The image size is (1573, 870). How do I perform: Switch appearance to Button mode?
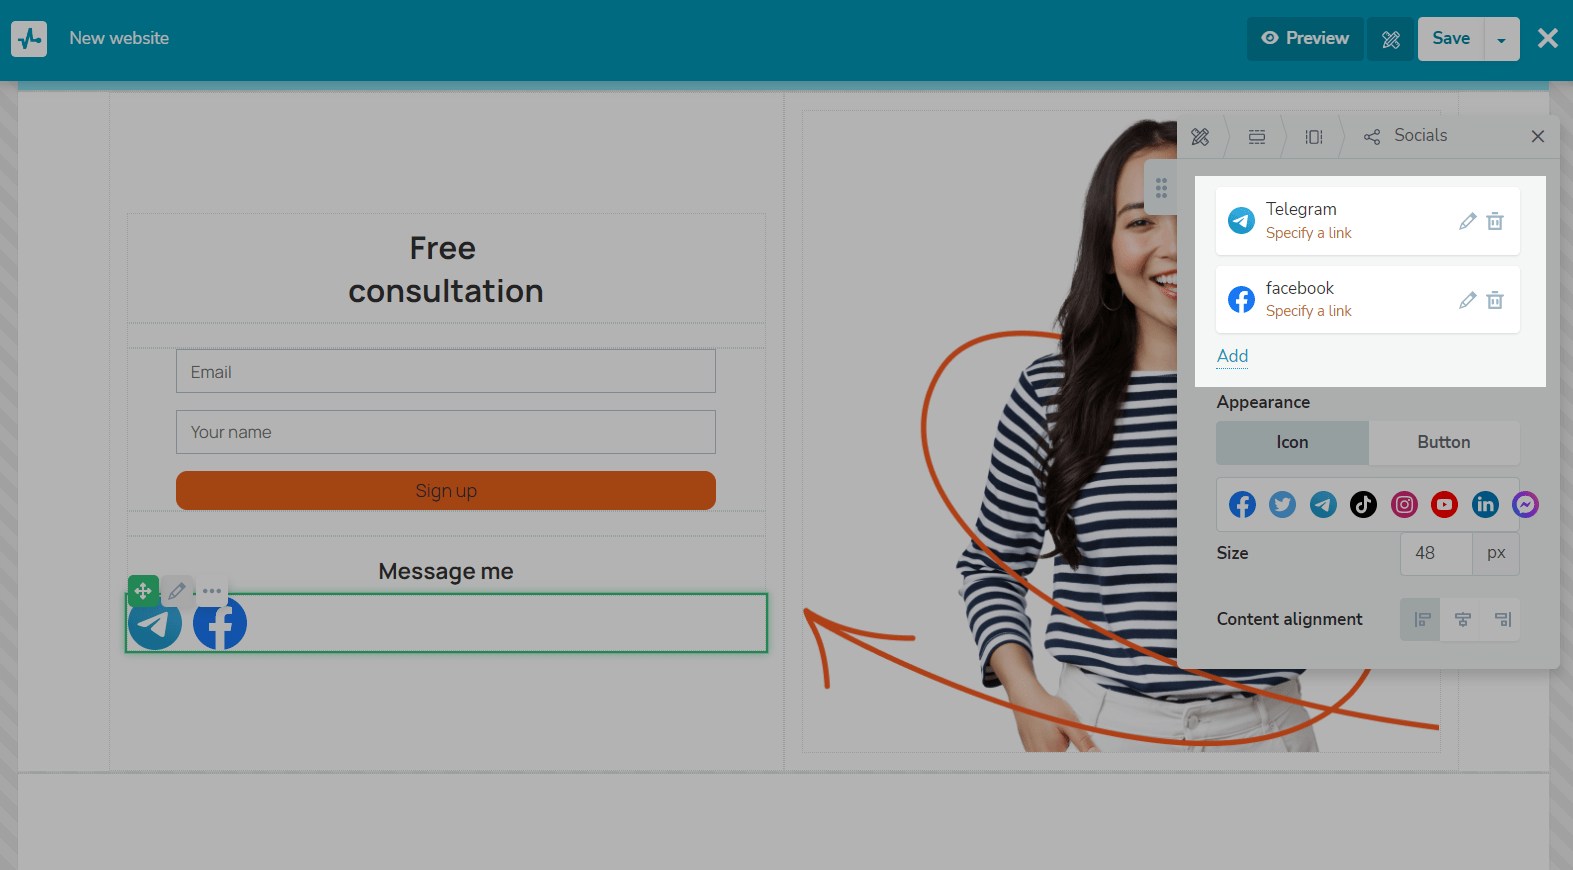pyautogui.click(x=1444, y=442)
